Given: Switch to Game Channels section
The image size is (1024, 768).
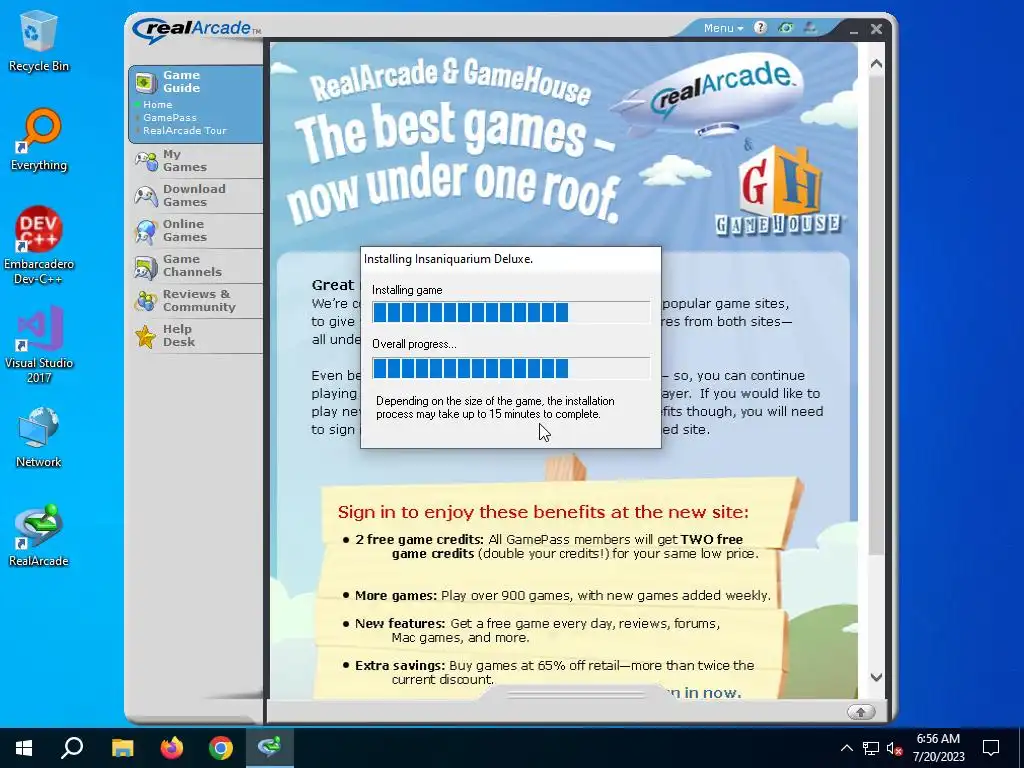Looking at the screenshot, I should pyautogui.click(x=197, y=266).
